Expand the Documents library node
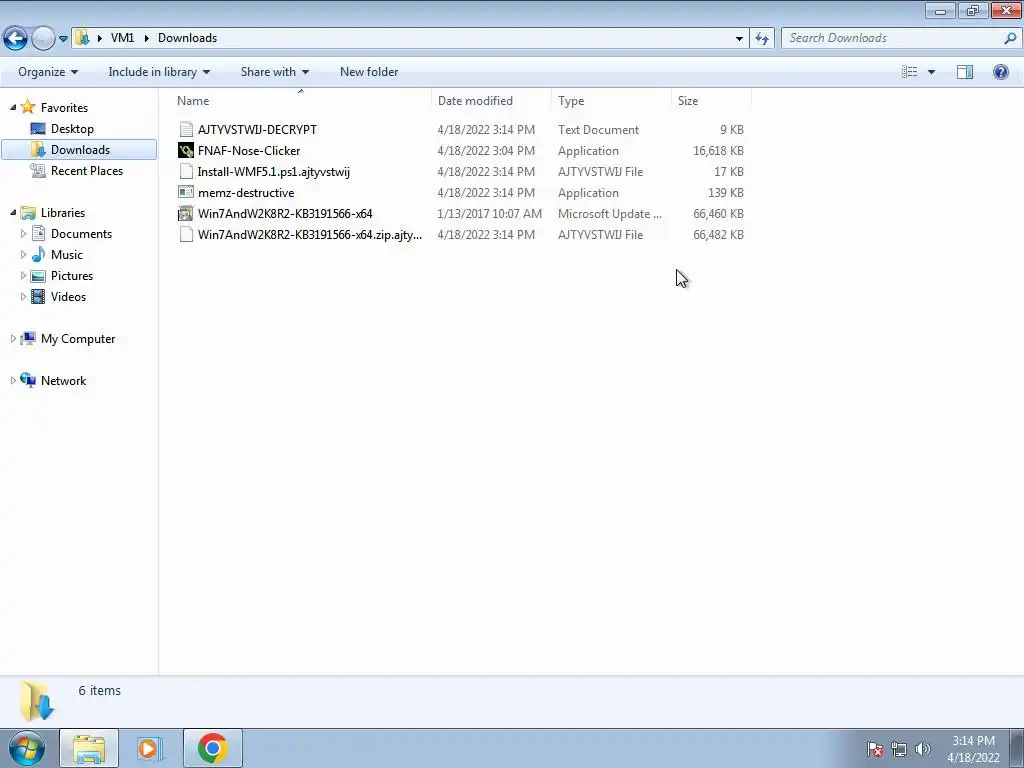This screenshot has width=1024, height=768. pyautogui.click(x=24, y=233)
